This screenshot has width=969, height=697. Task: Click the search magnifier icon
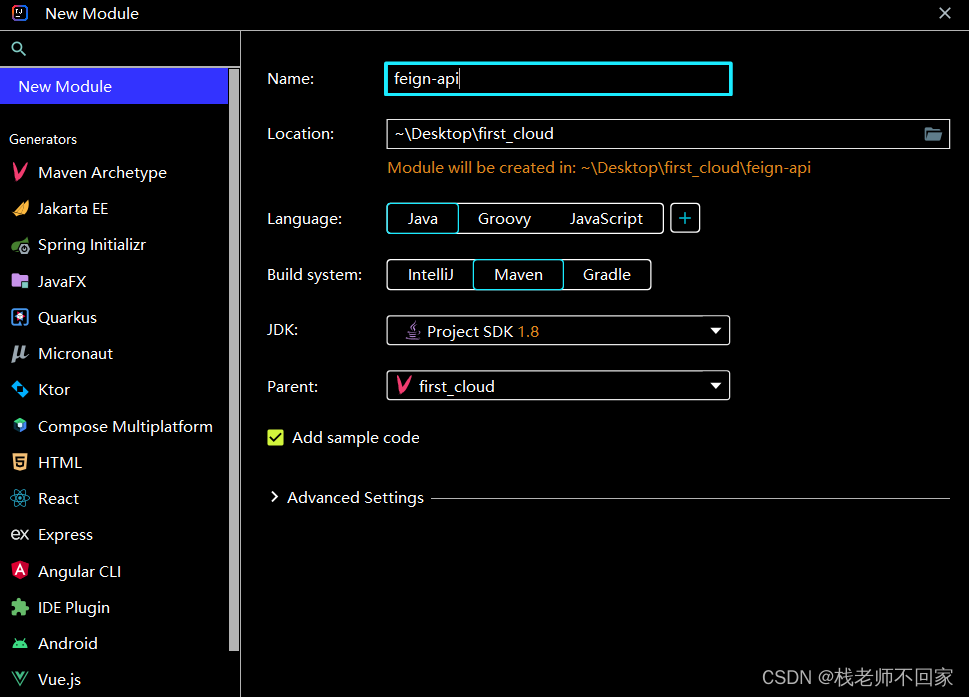point(19,48)
